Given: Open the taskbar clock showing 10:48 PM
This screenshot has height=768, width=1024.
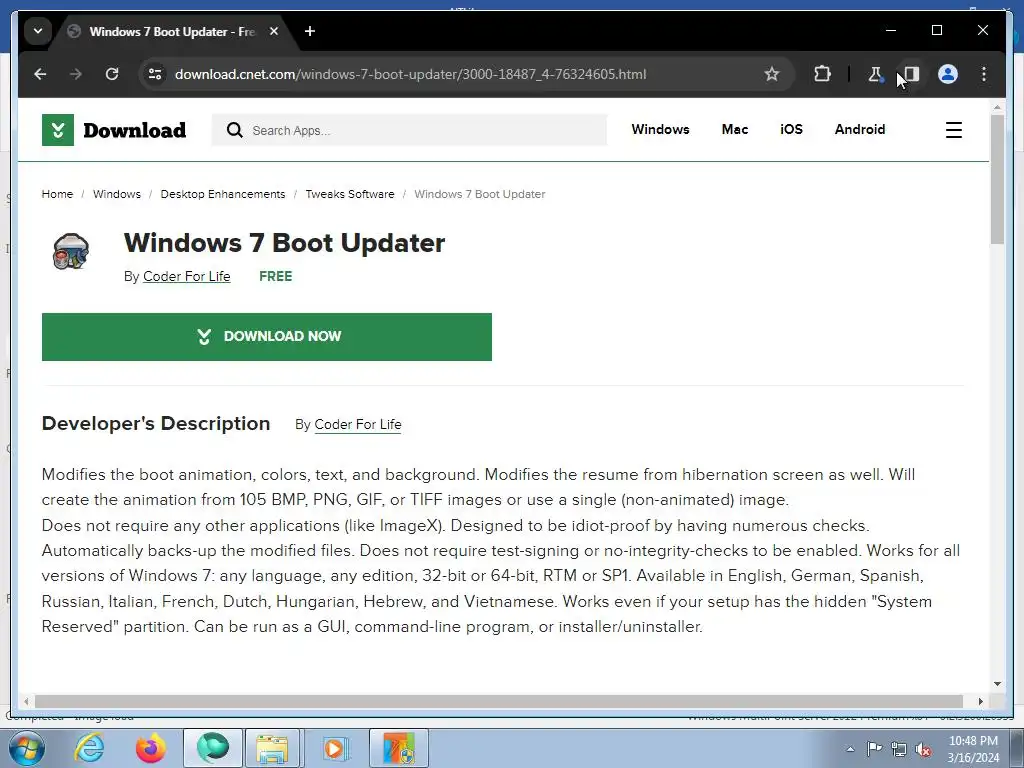Looking at the screenshot, I should [x=974, y=749].
